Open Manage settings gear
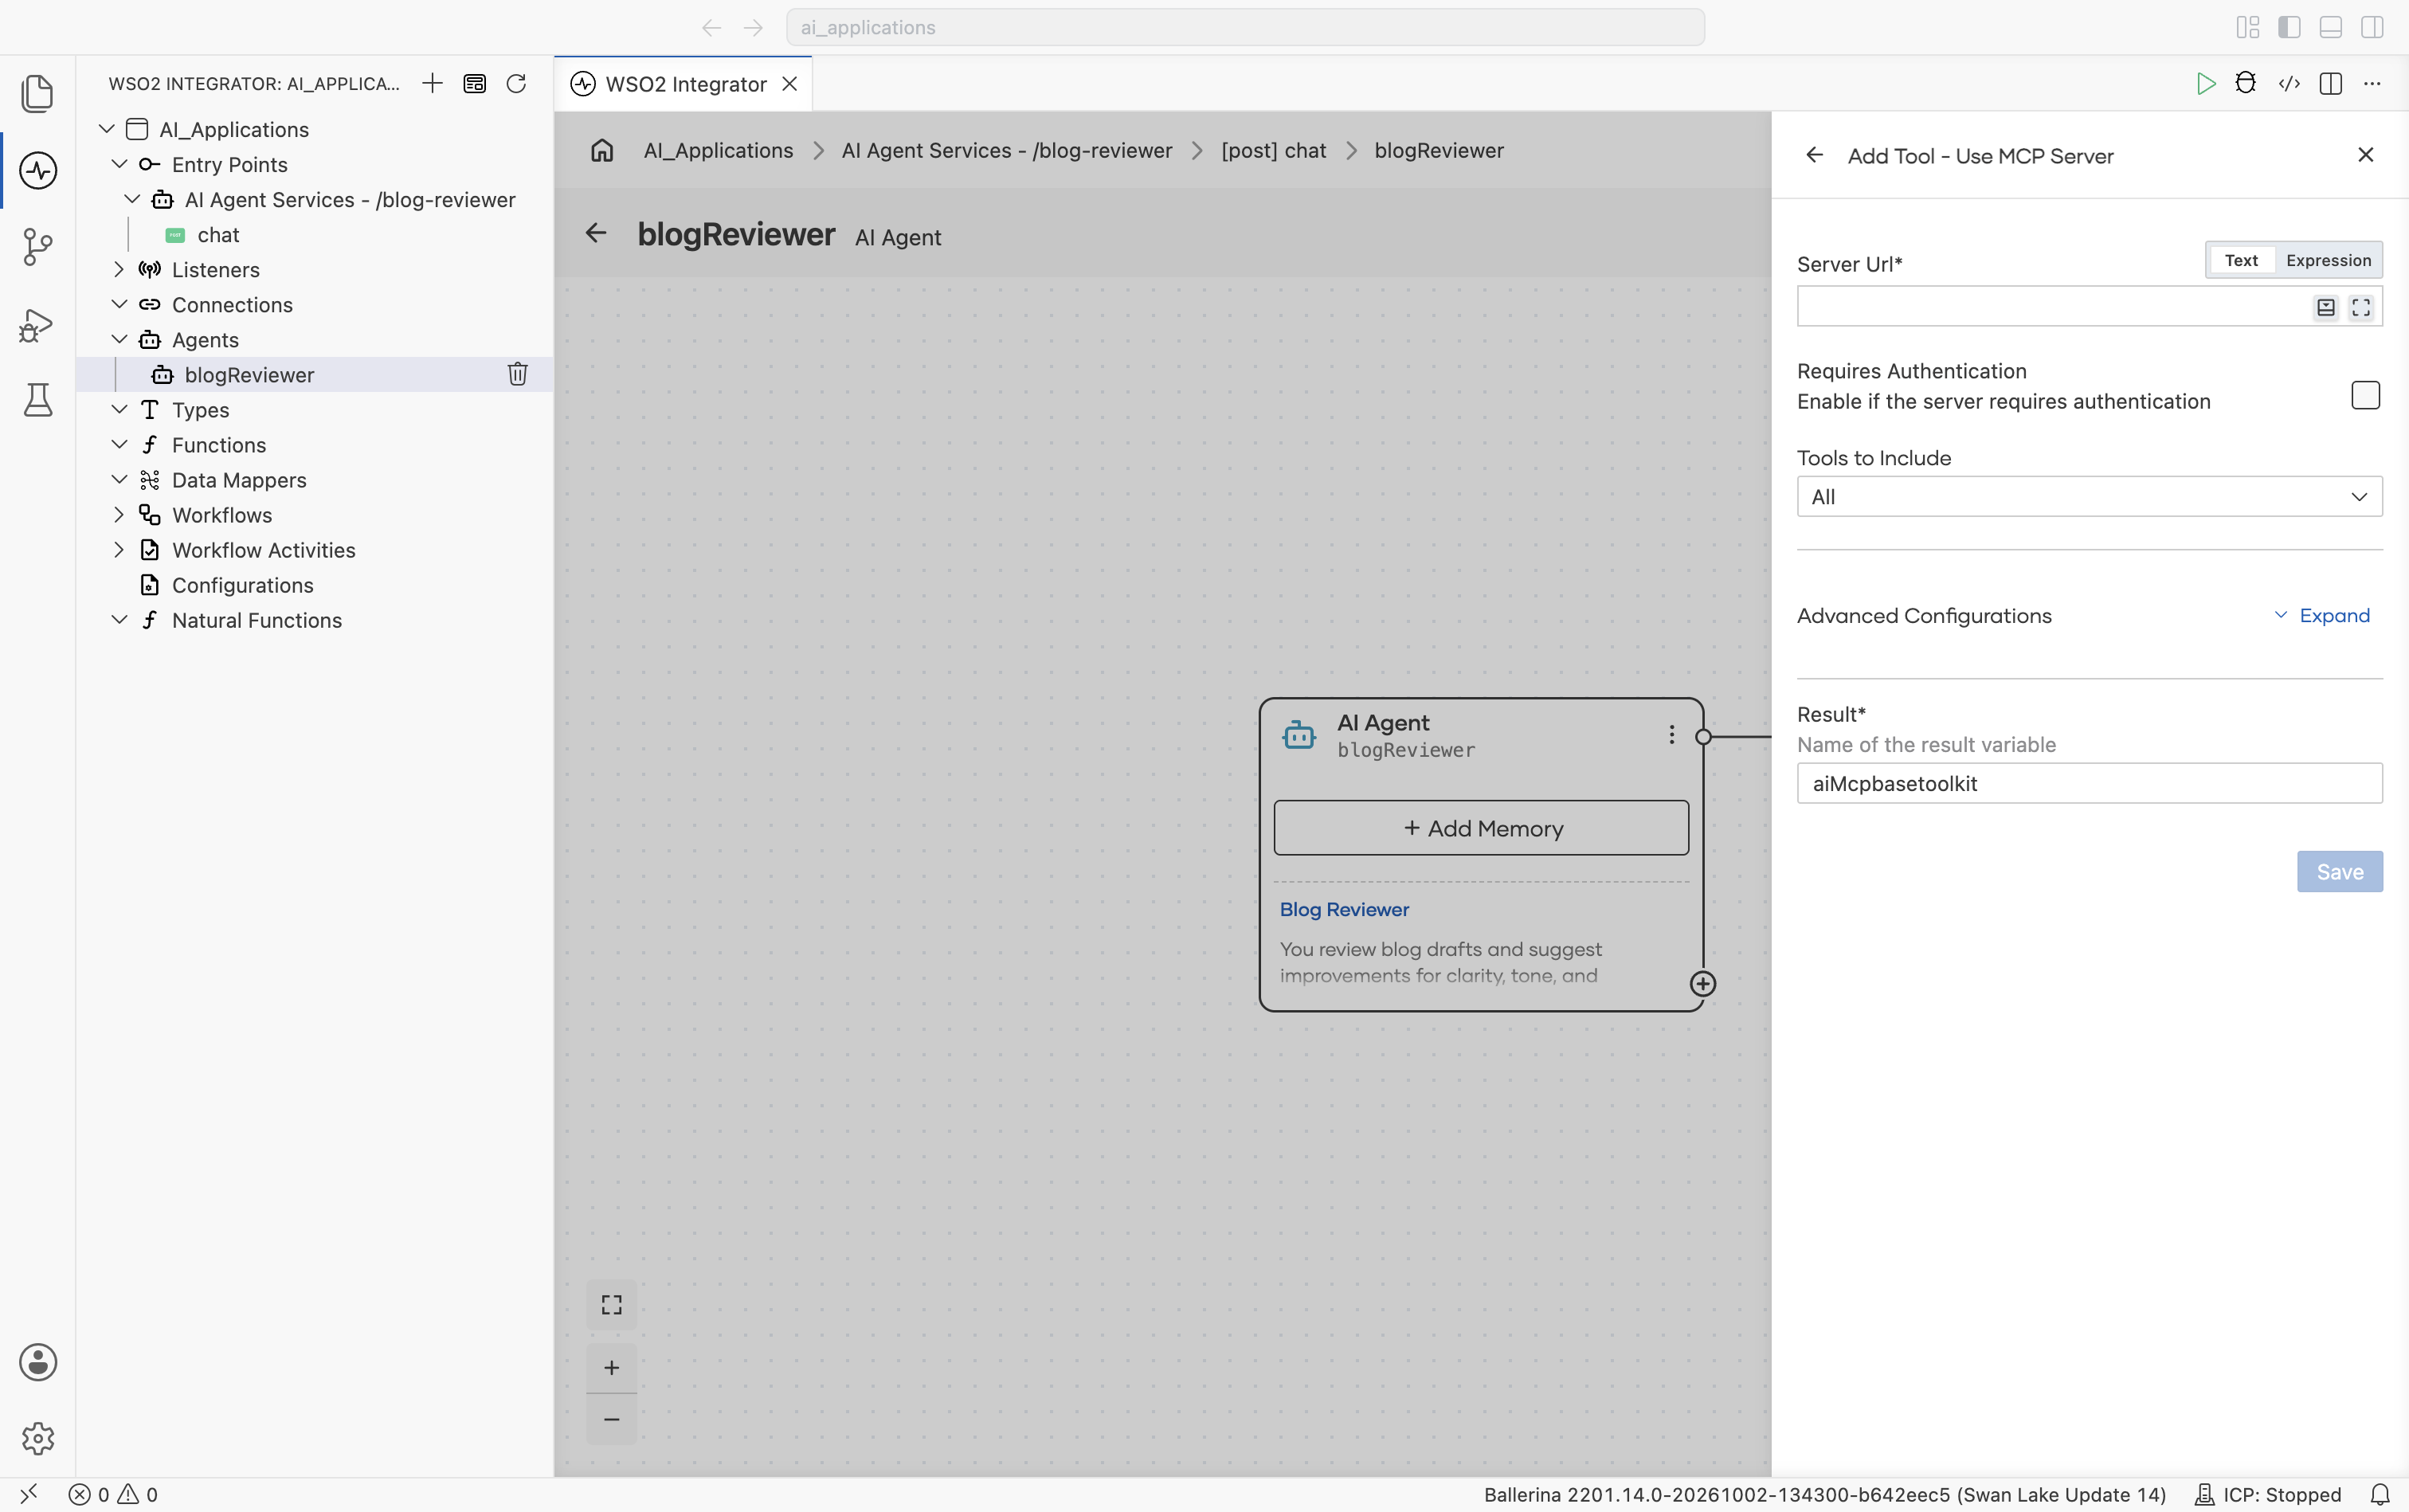Image resolution: width=2409 pixels, height=1512 pixels. [38, 1438]
